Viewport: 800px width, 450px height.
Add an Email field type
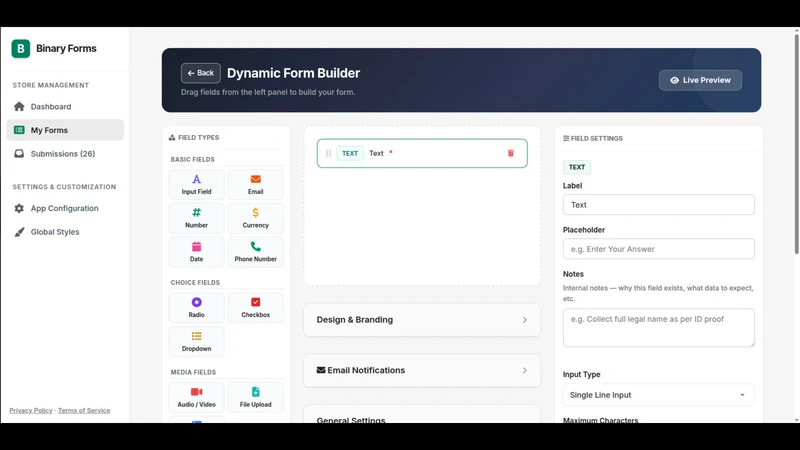(256, 184)
